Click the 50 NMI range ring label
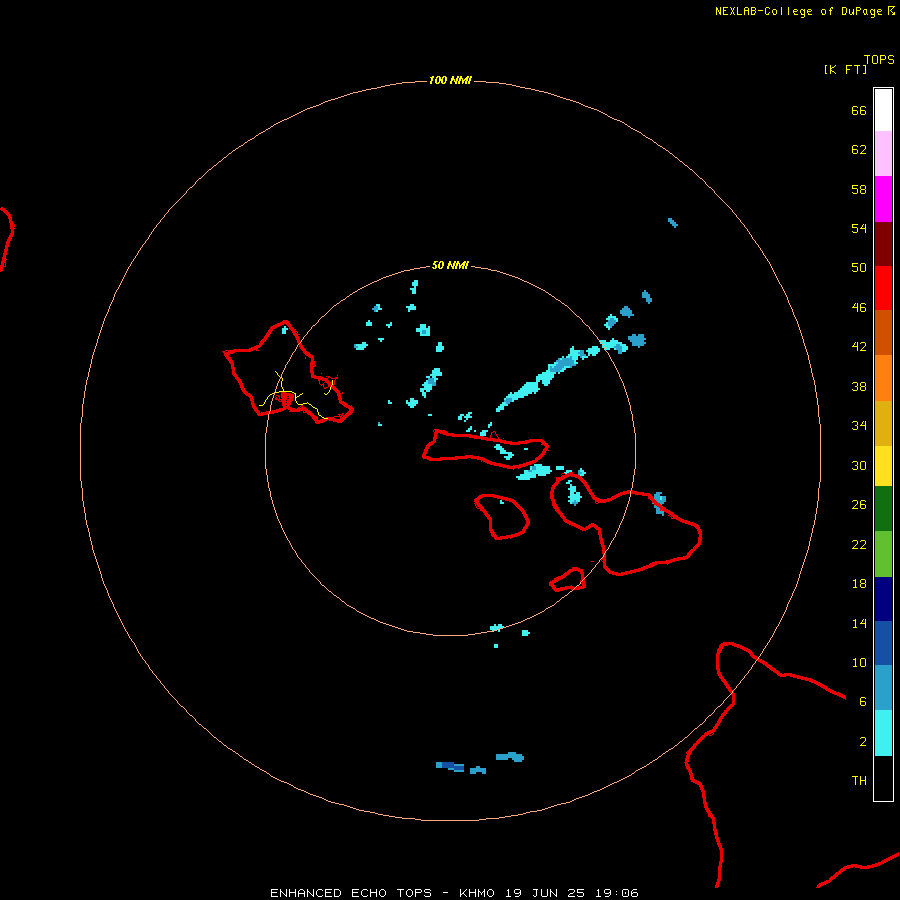The width and height of the screenshot is (900, 900). coord(450,265)
